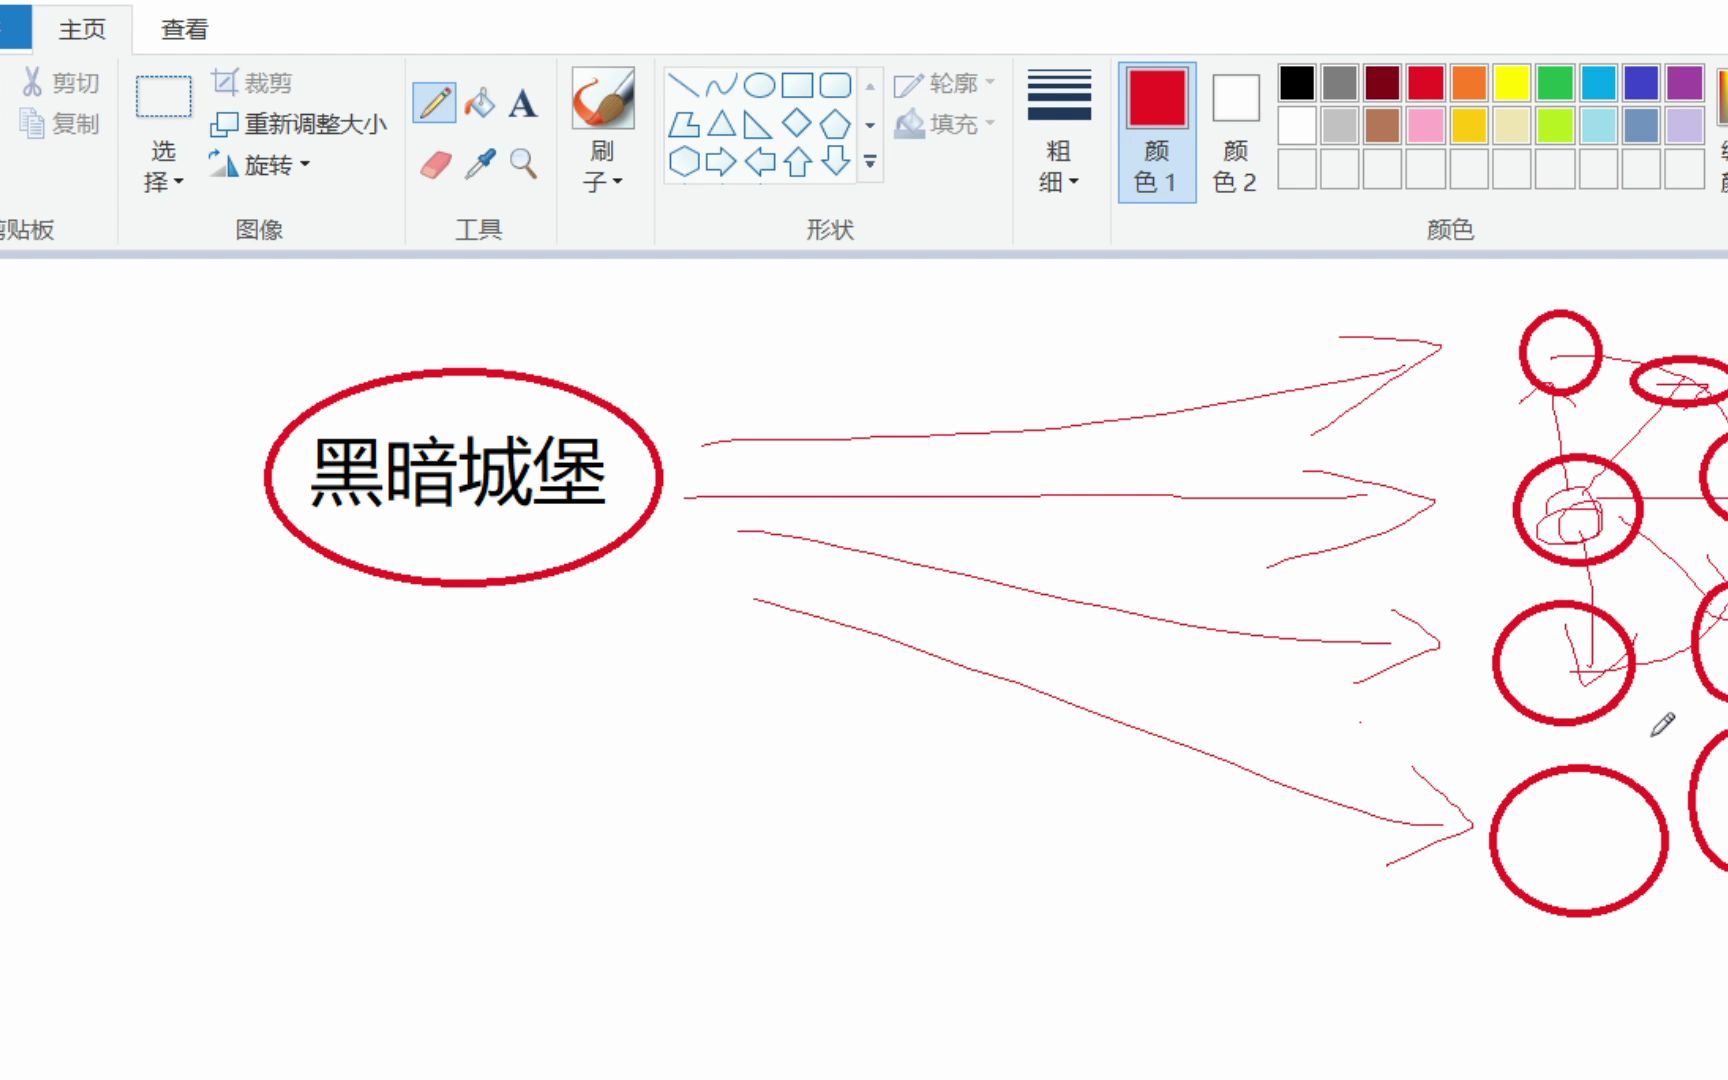Choose the Down arrow shape
Screen dimensions: 1728x1080
(x=836, y=161)
